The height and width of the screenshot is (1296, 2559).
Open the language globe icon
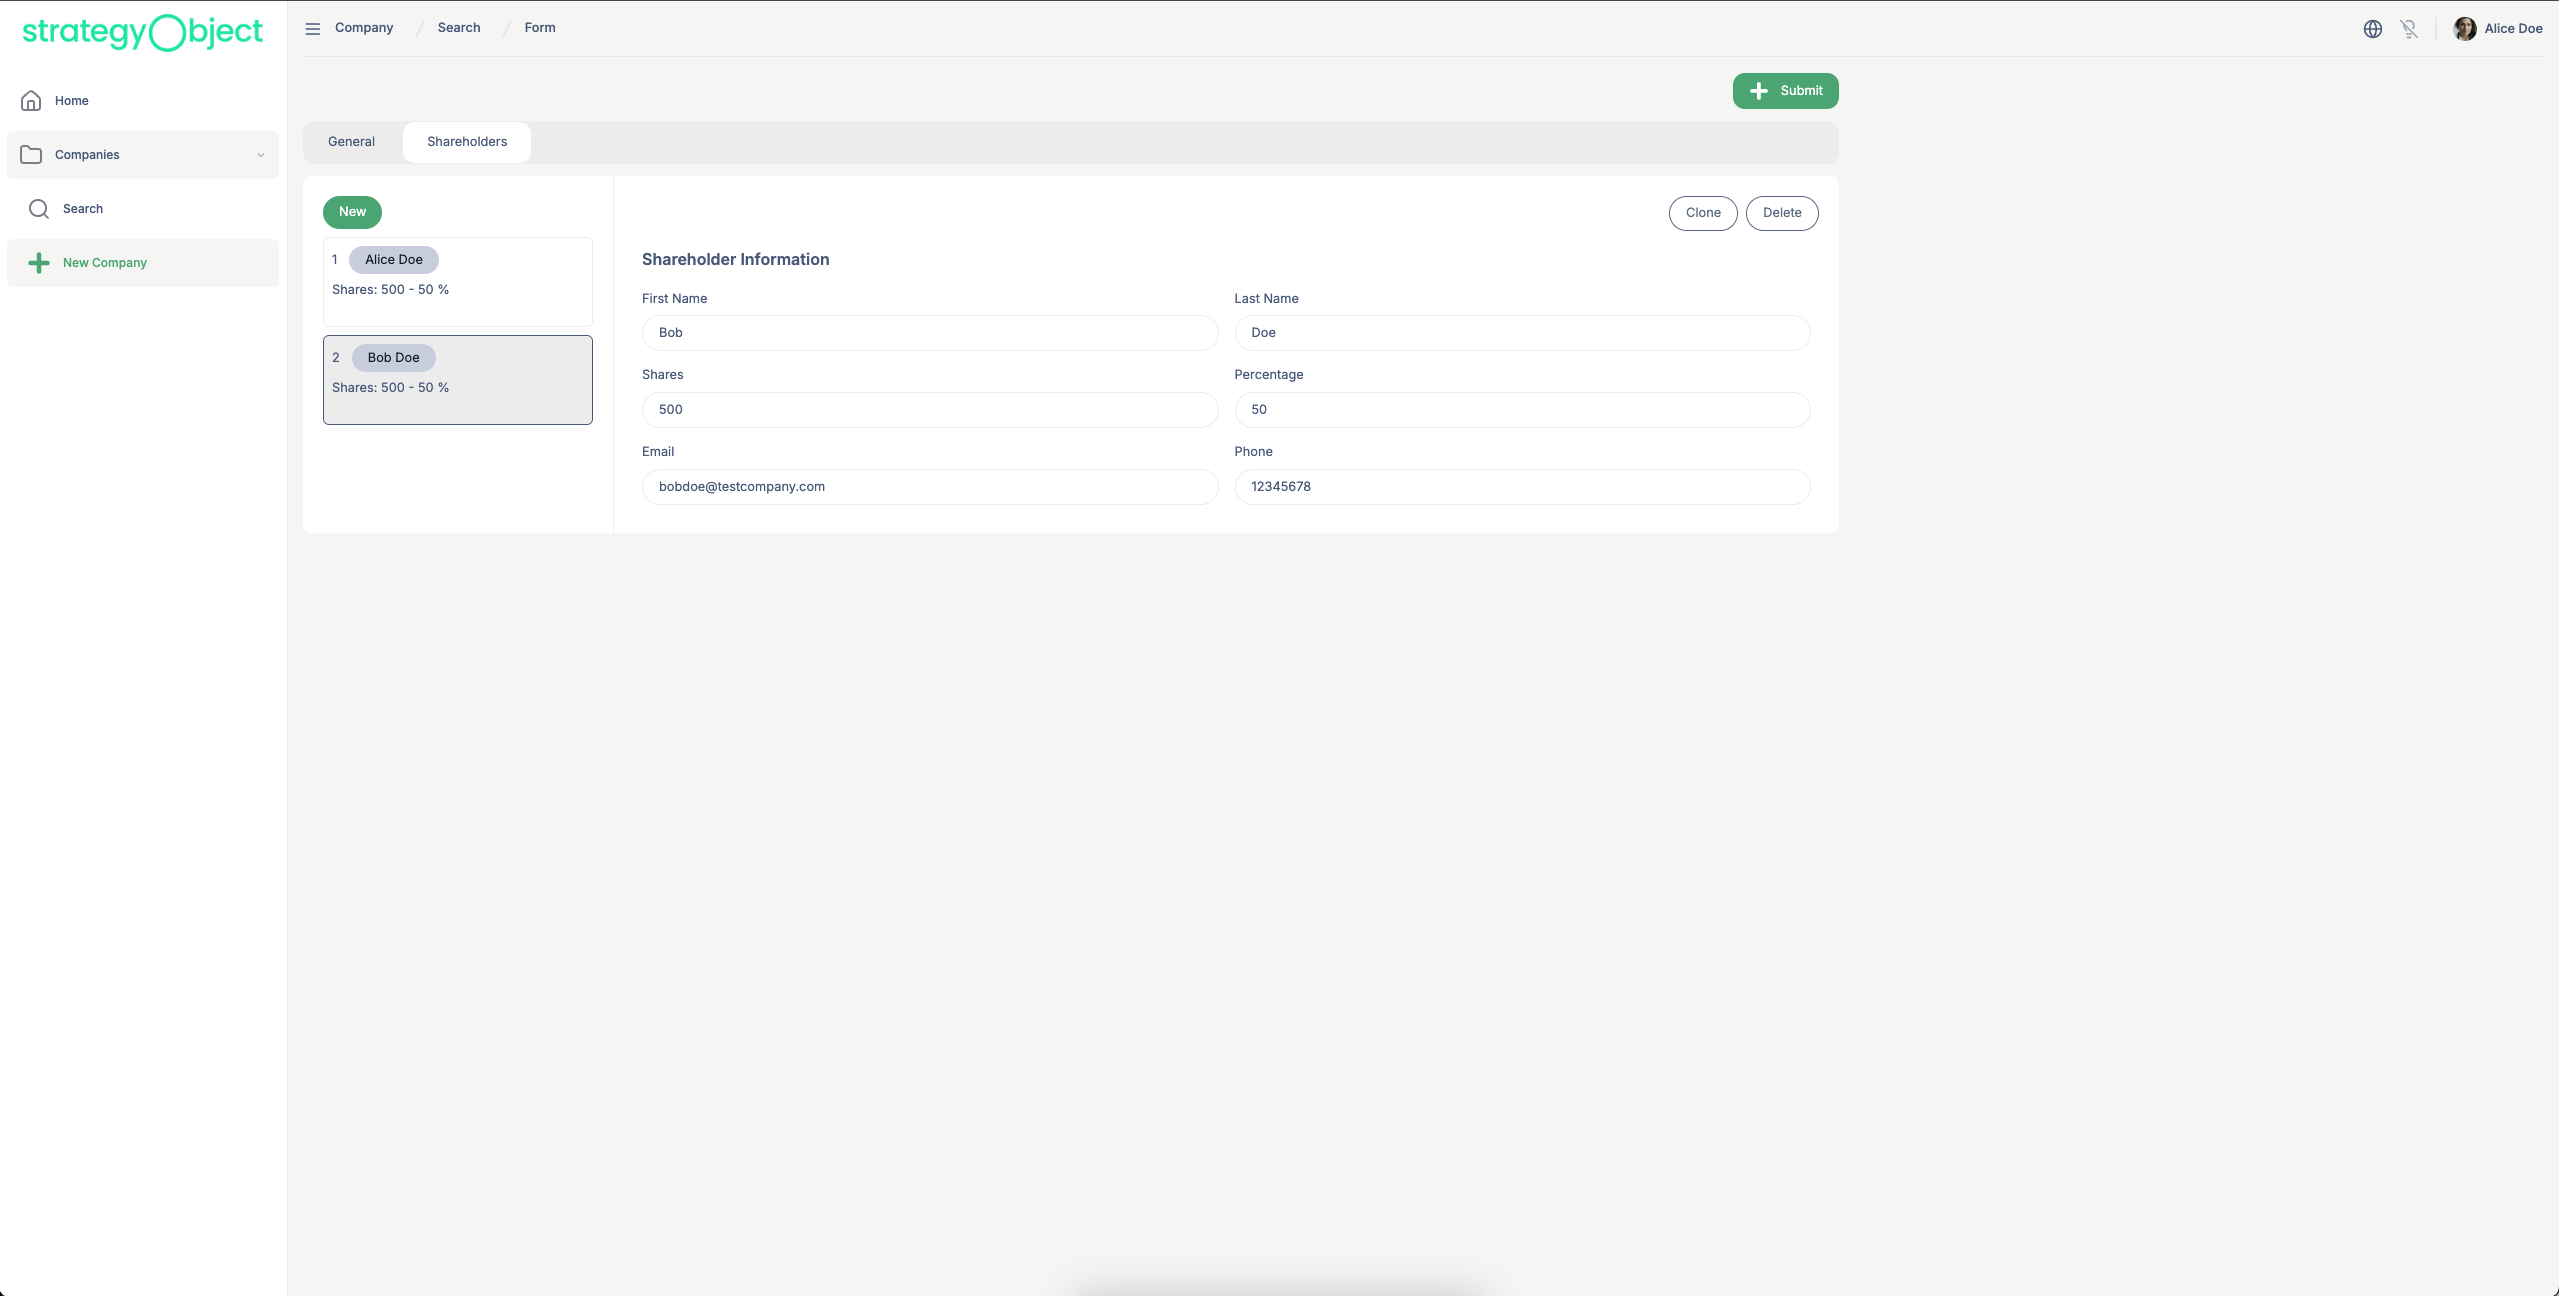2372,29
